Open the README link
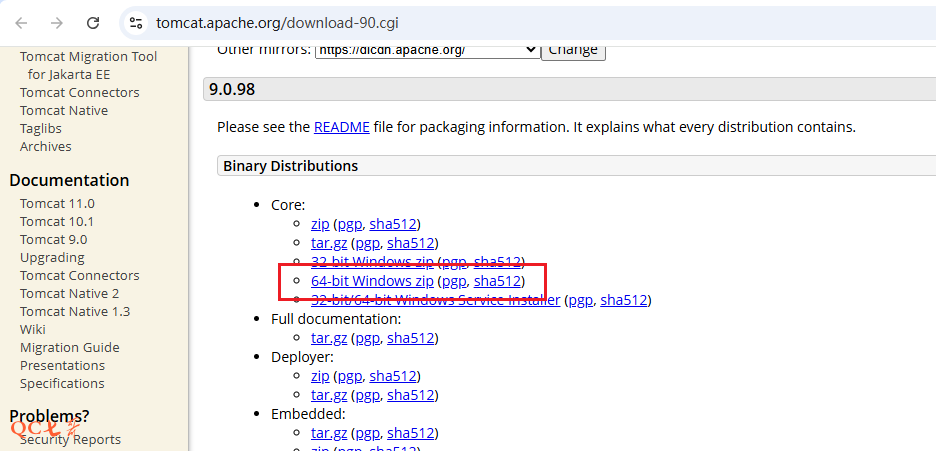Image resolution: width=936 pixels, height=451 pixels. tap(341, 127)
